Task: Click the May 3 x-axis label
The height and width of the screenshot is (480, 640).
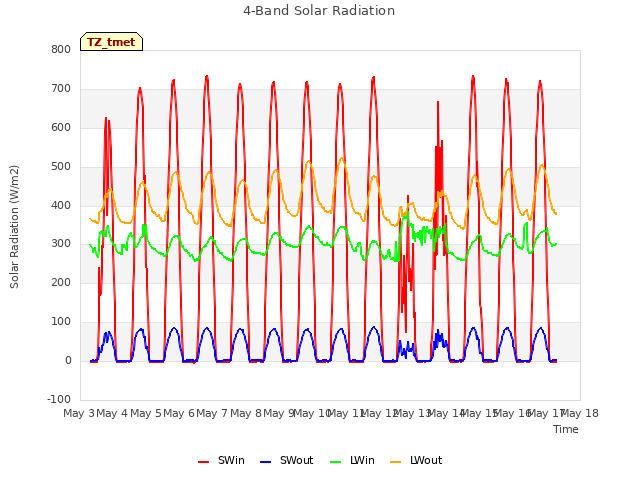Action: click(x=79, y=413)
